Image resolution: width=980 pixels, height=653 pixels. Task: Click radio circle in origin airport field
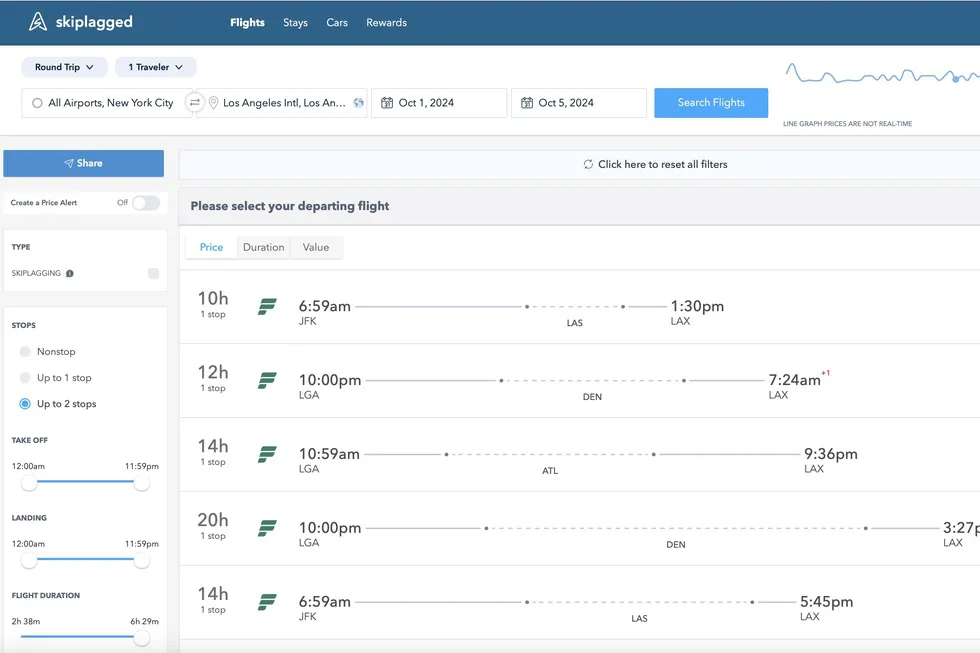tap(38, 102)
